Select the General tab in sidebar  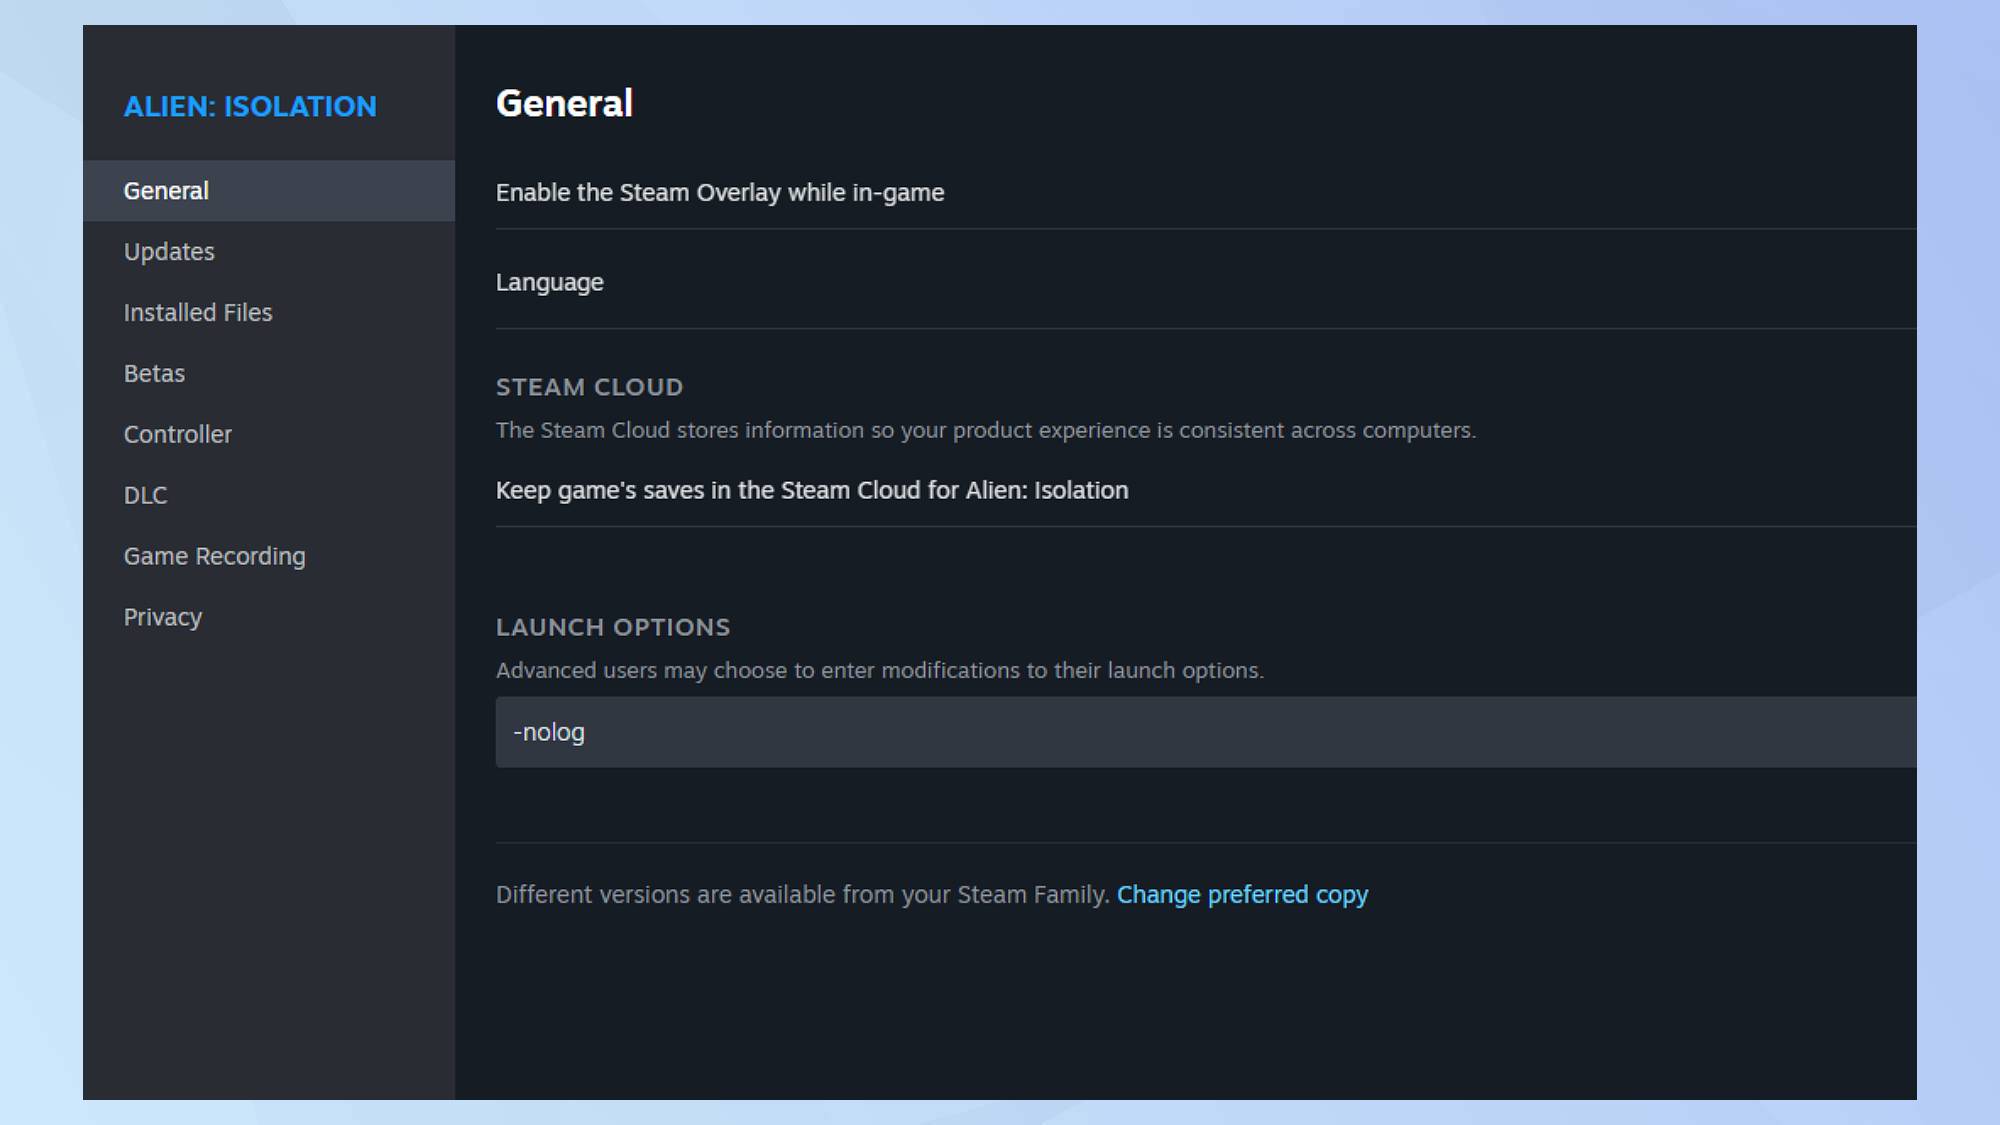coord(166,191)
